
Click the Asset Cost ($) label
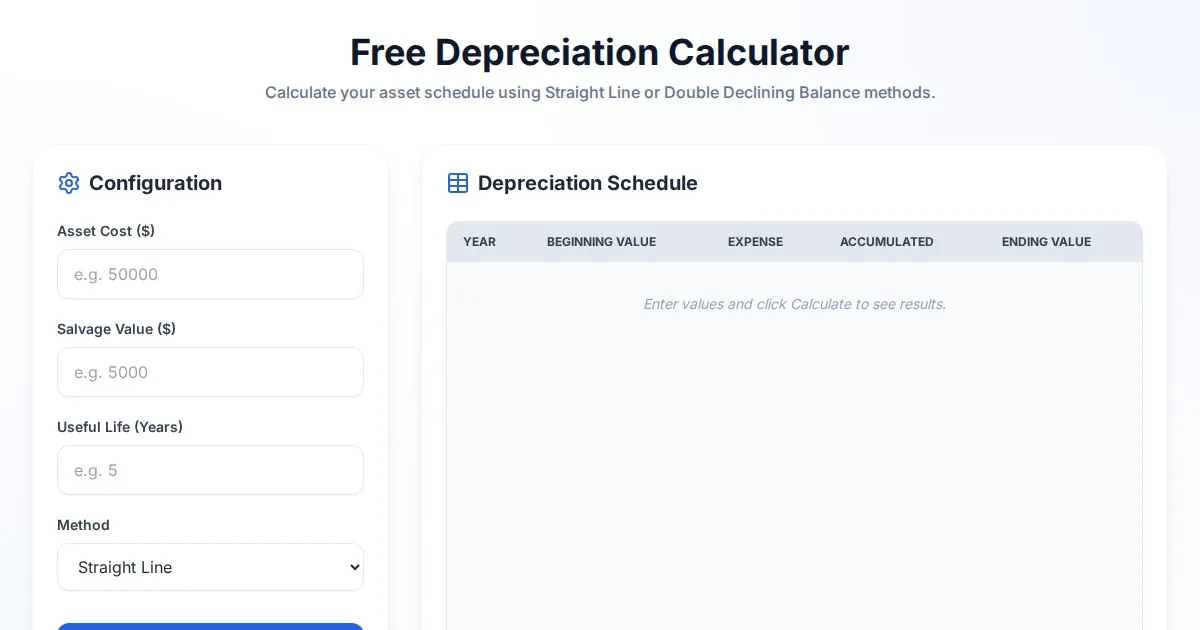point(106,231)
